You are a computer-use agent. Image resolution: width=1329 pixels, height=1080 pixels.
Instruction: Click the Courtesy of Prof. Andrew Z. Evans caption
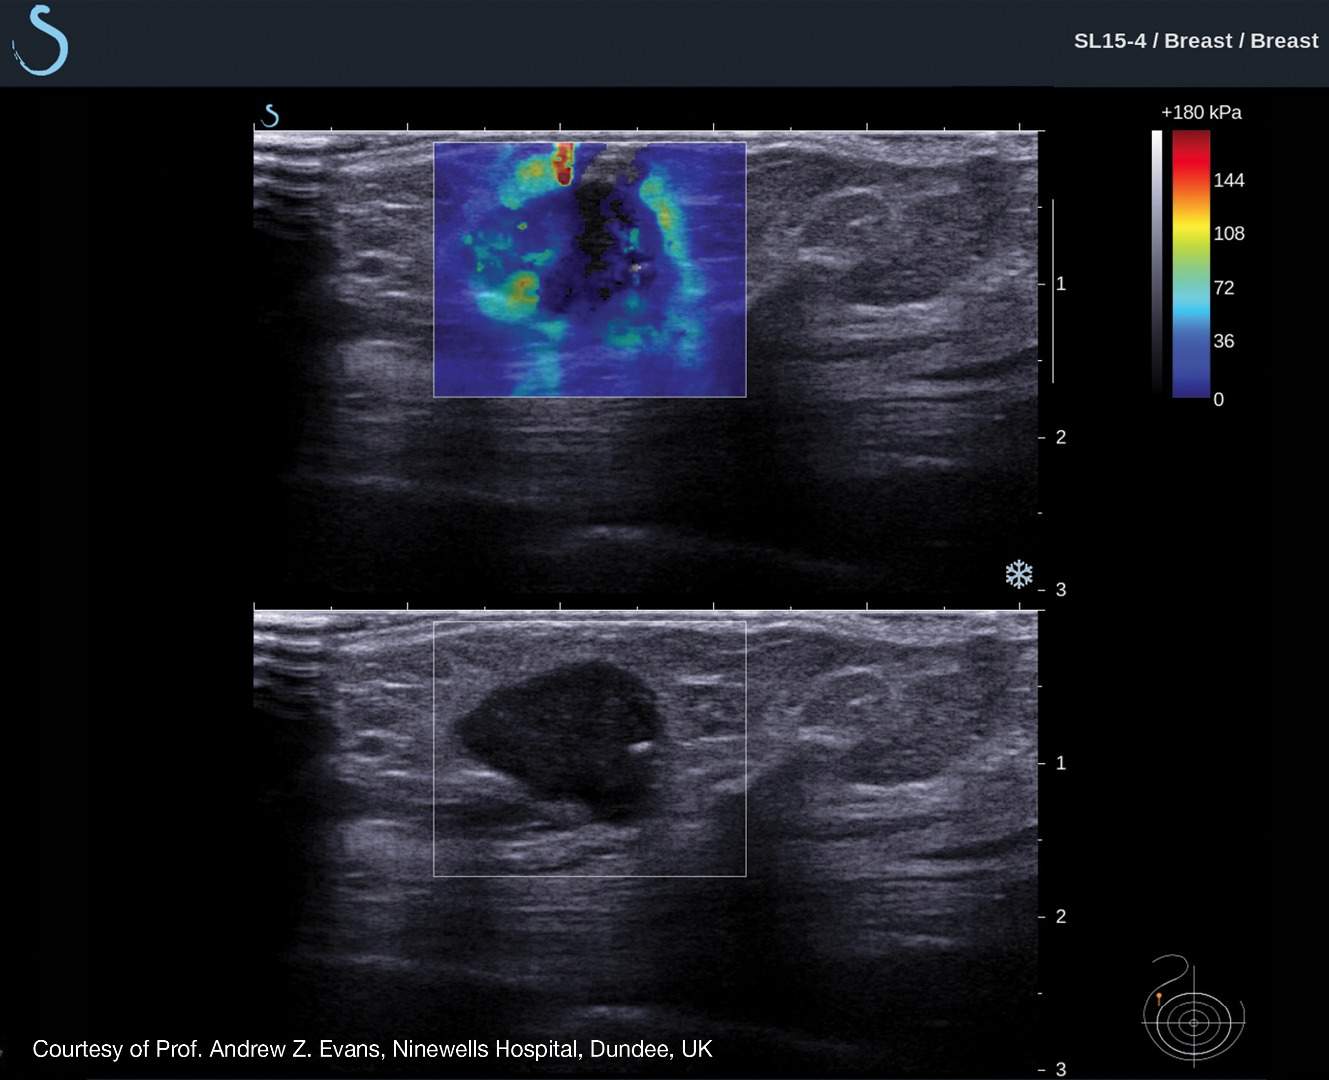pos(372,1049)
